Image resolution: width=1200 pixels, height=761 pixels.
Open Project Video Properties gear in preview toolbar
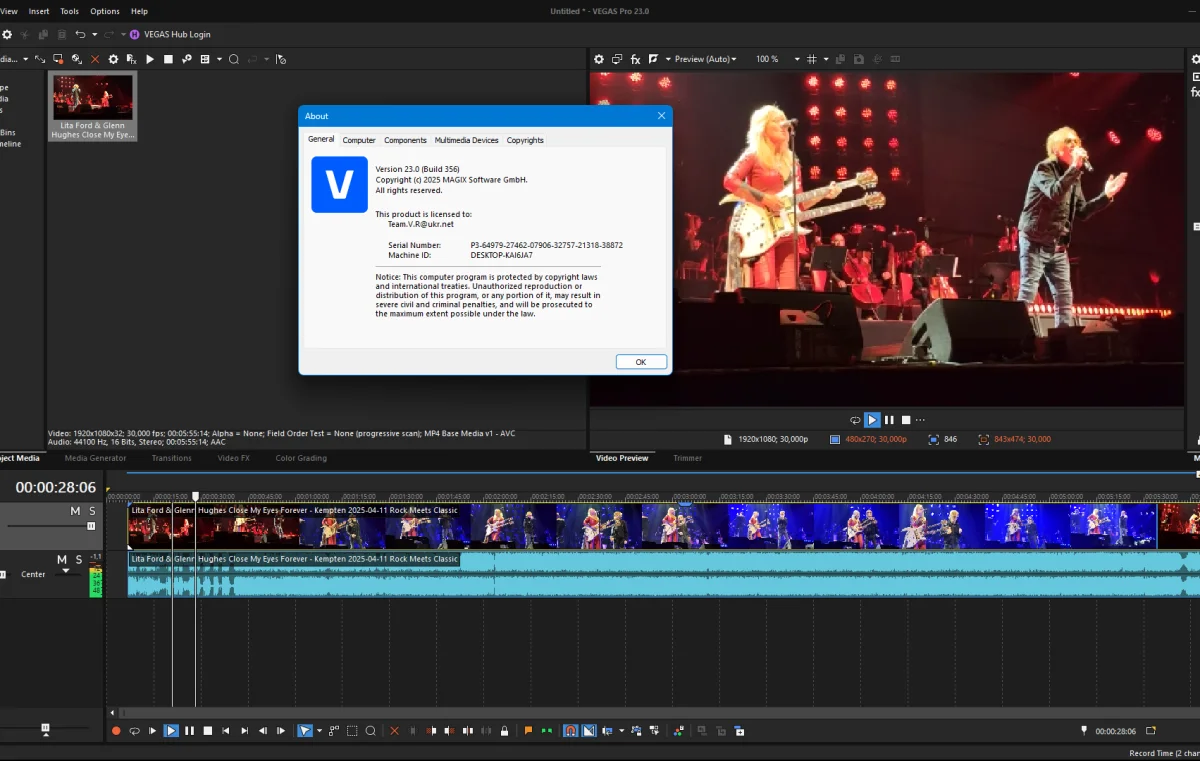(x=599, y=59)
